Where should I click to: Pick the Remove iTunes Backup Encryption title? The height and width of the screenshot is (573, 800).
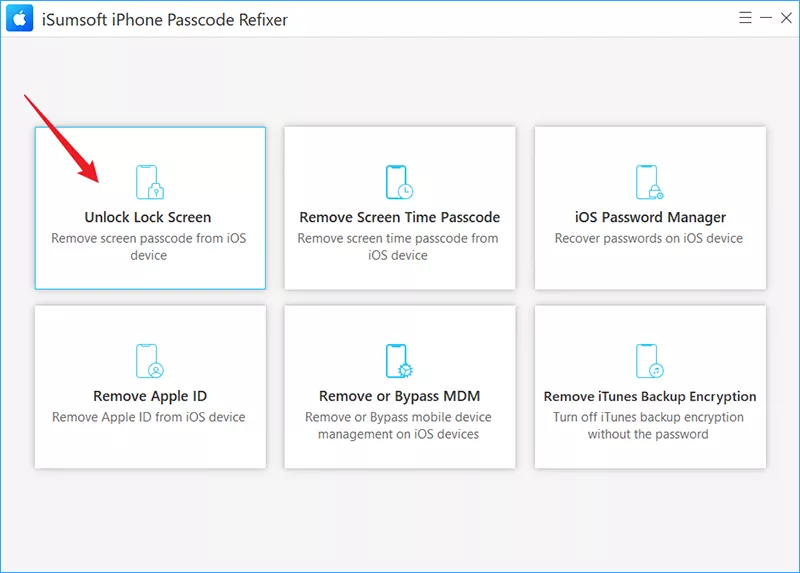pyautogui.click(x=650, y=396)
